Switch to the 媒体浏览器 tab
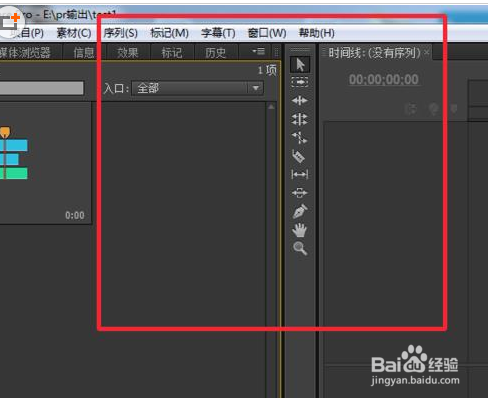This screenshot has width=488, height=398. [25, 52]
